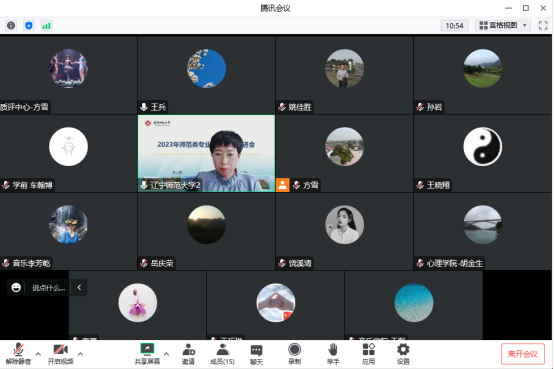Select 辽宁师范大学2 video tile

206,153
